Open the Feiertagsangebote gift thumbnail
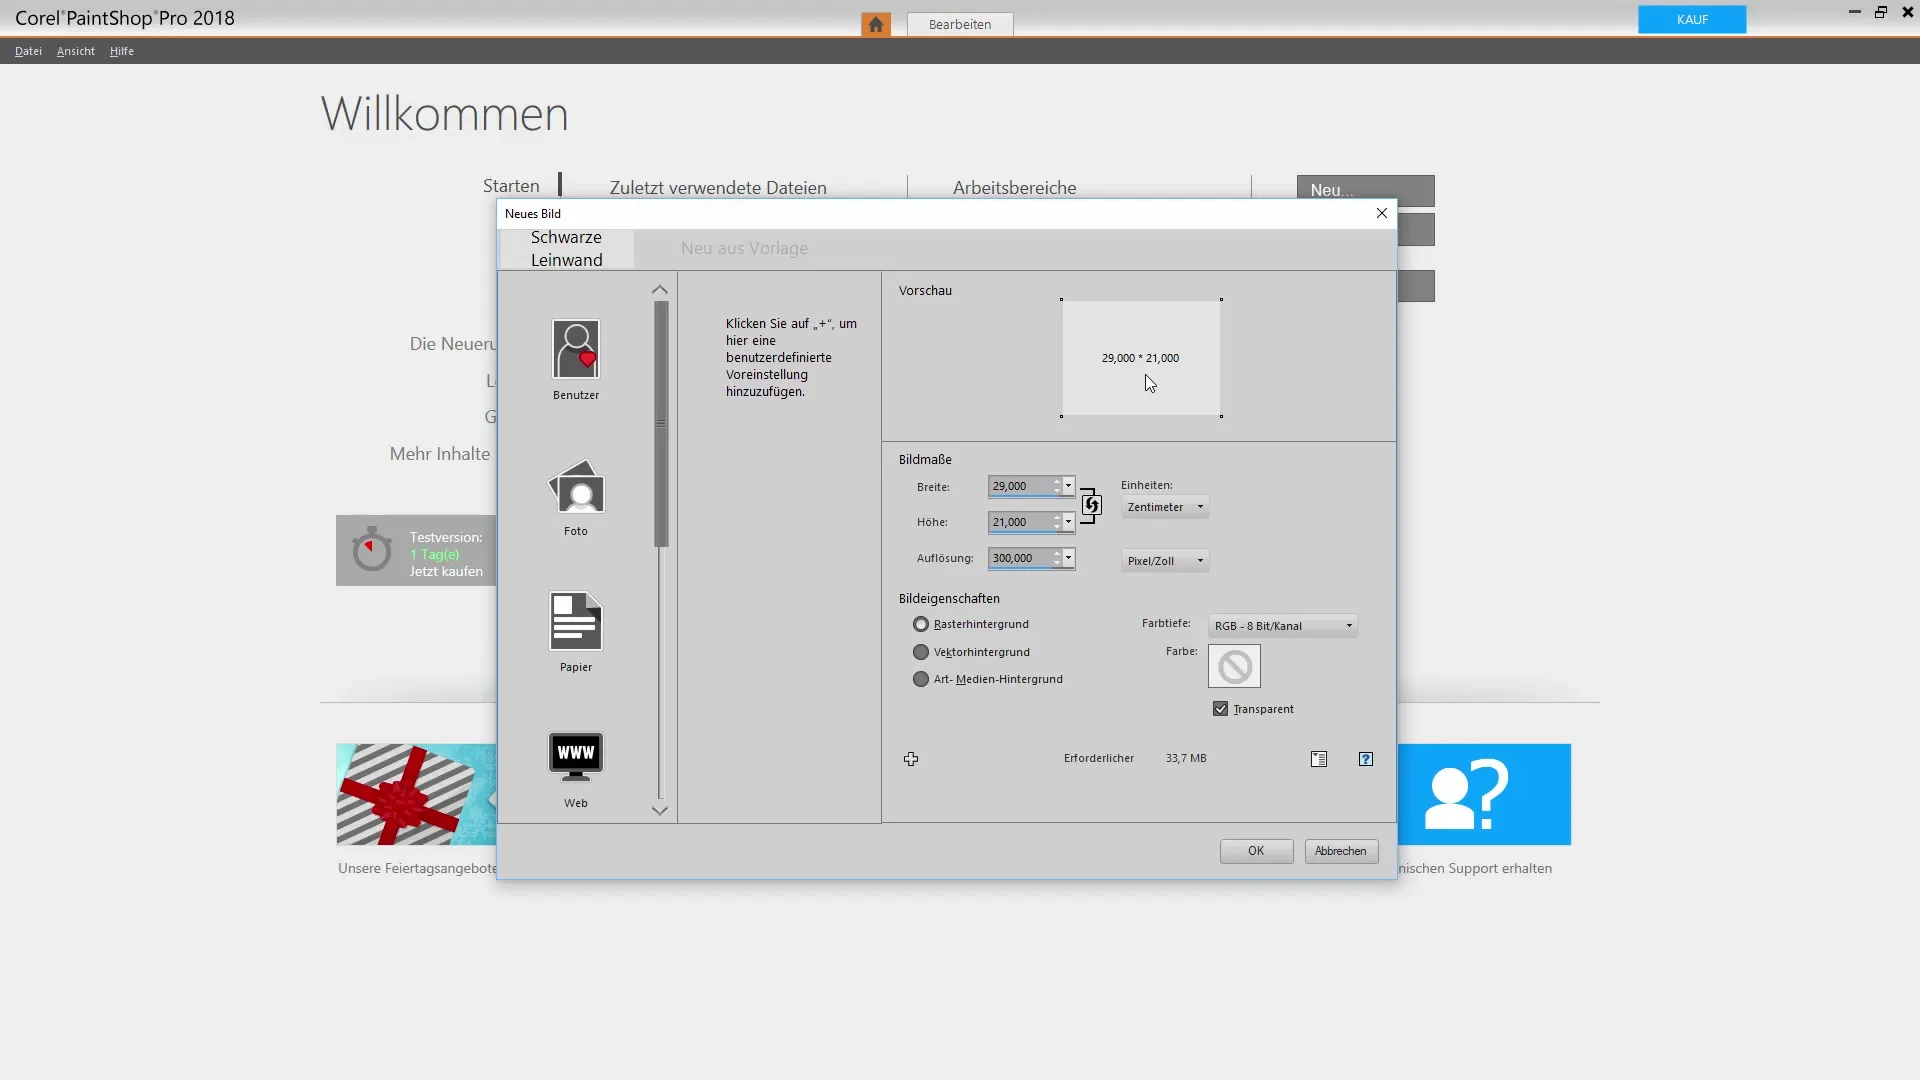Viewport: 1920px width, 1080px height. tap(416, 794)
